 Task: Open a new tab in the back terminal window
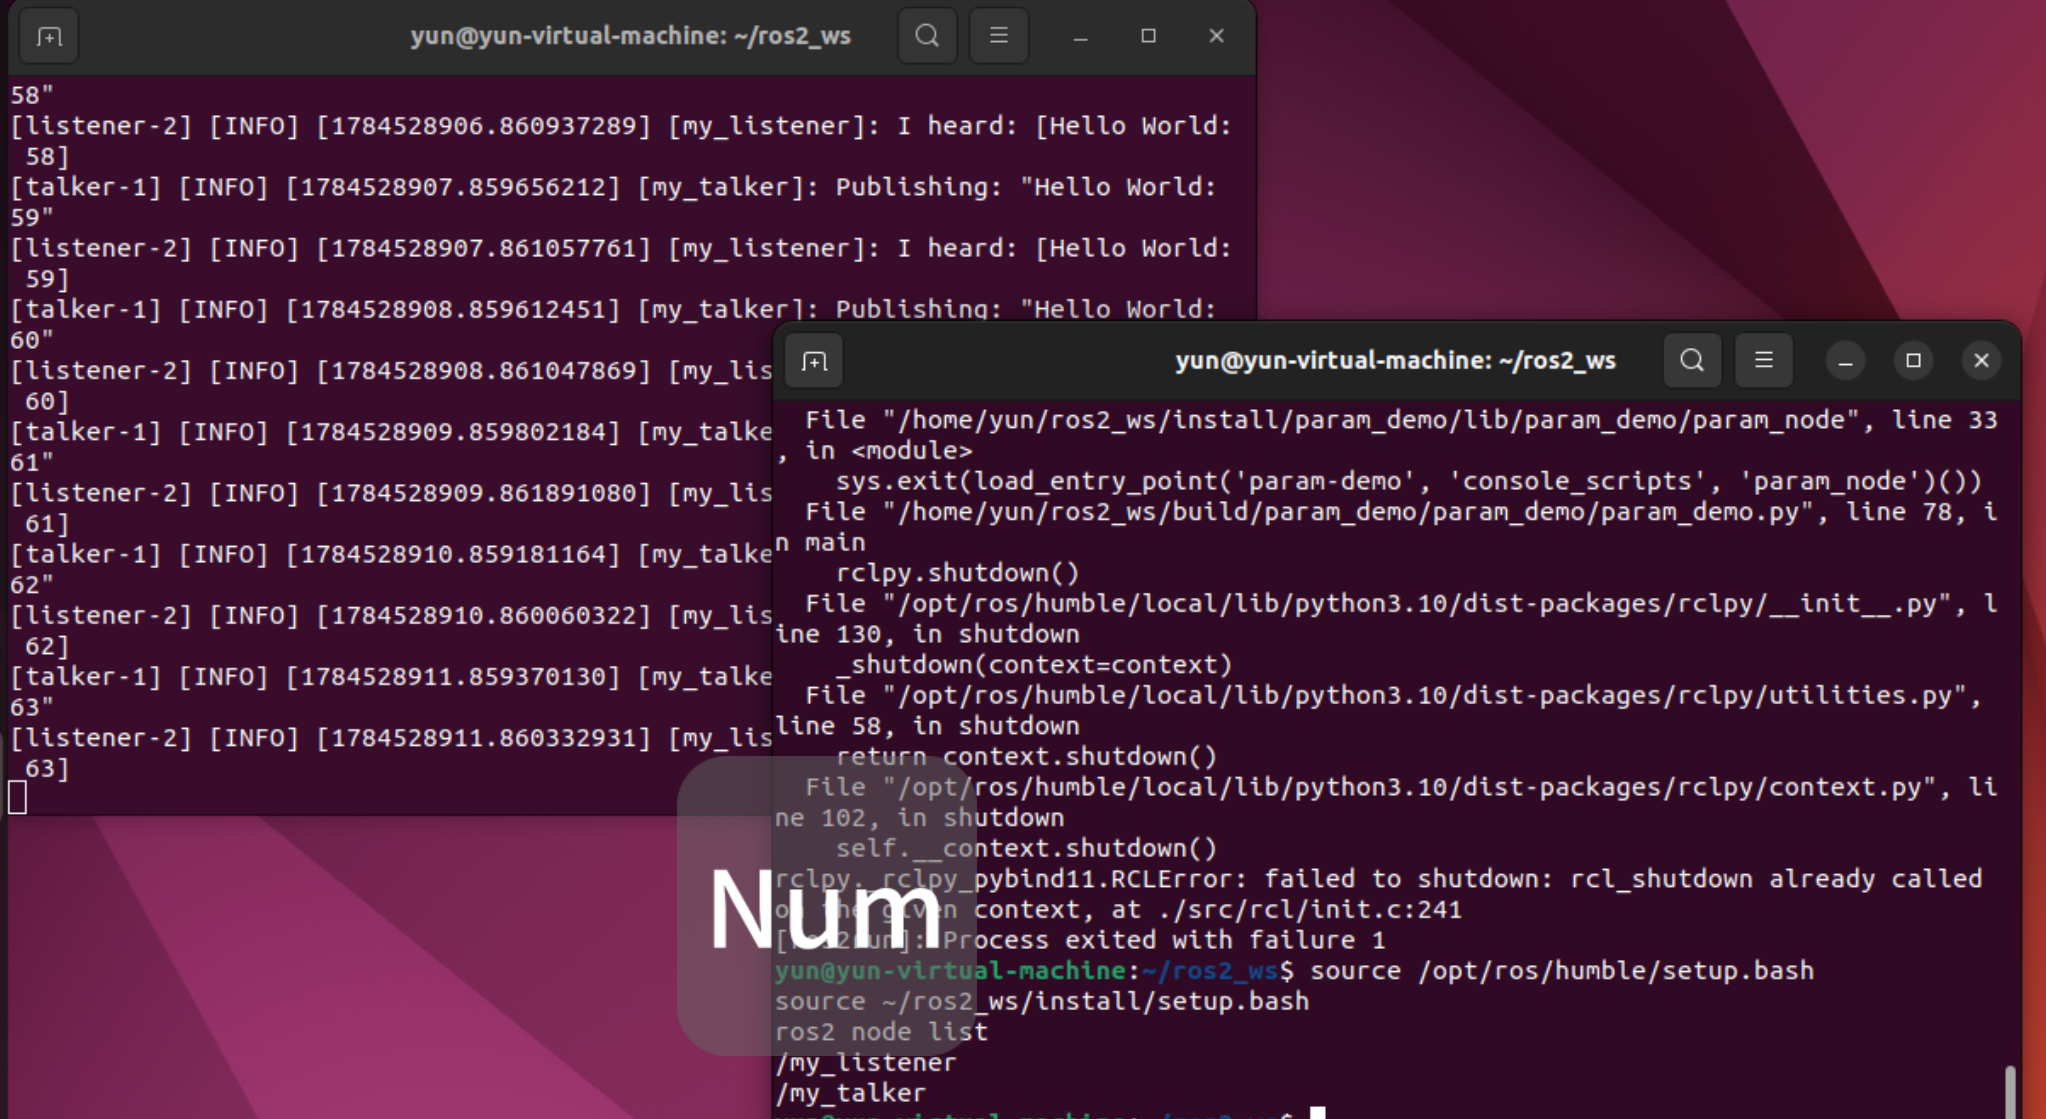coord(49,37)
